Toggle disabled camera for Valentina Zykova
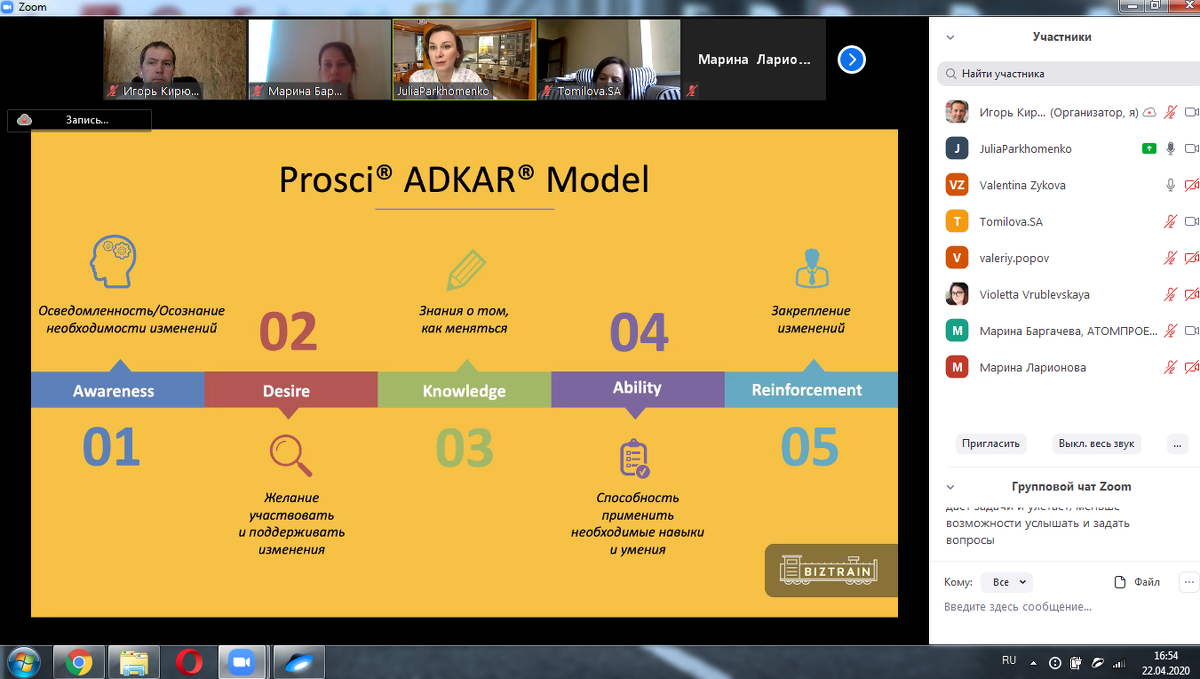Screen dimensions: 1200x679 pyautogui.click(x=1191, y=185)
